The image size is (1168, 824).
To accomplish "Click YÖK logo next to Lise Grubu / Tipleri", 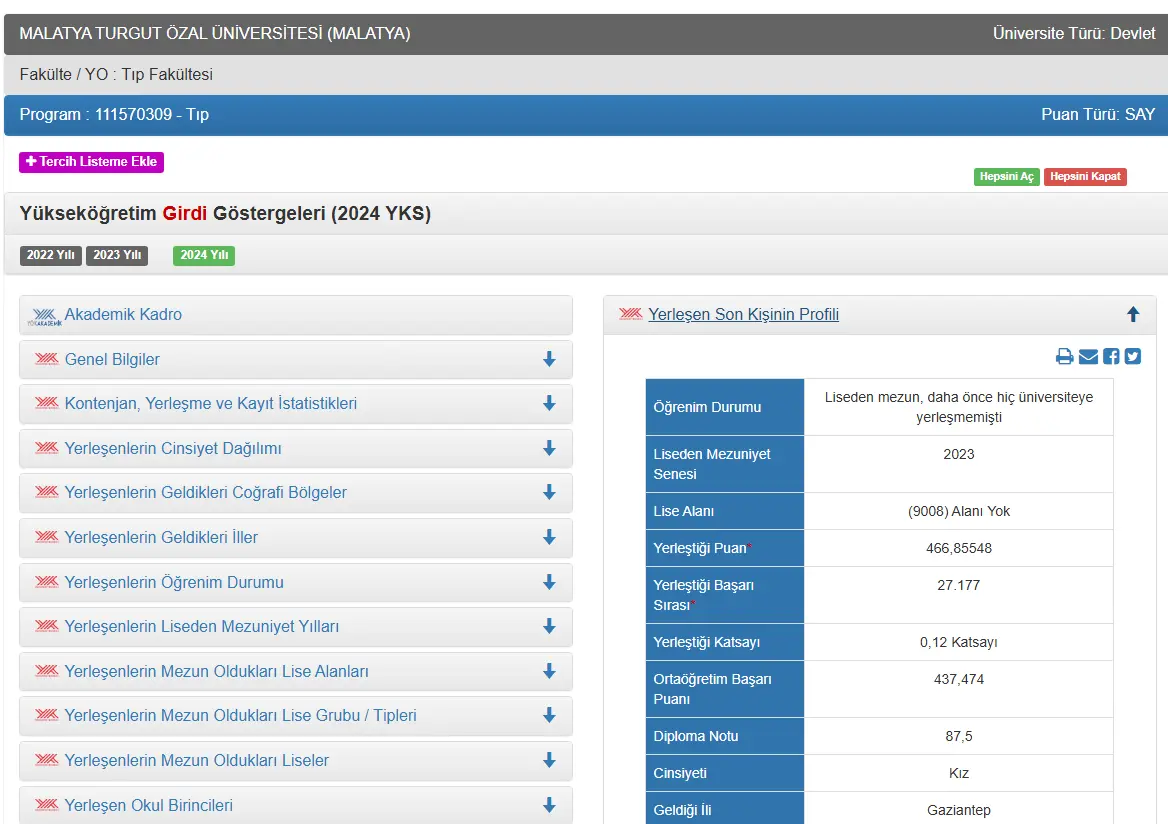I will [x=46, y=714].
